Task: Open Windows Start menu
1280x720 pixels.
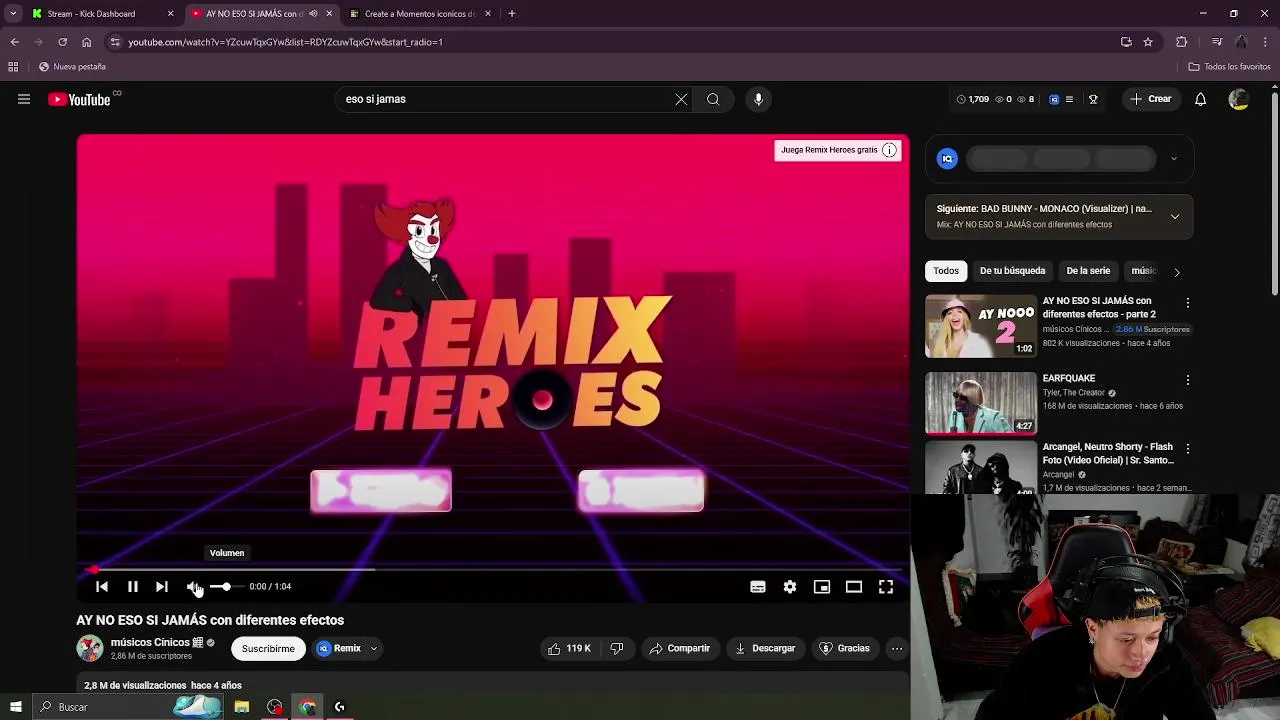Action: point(15,707)
